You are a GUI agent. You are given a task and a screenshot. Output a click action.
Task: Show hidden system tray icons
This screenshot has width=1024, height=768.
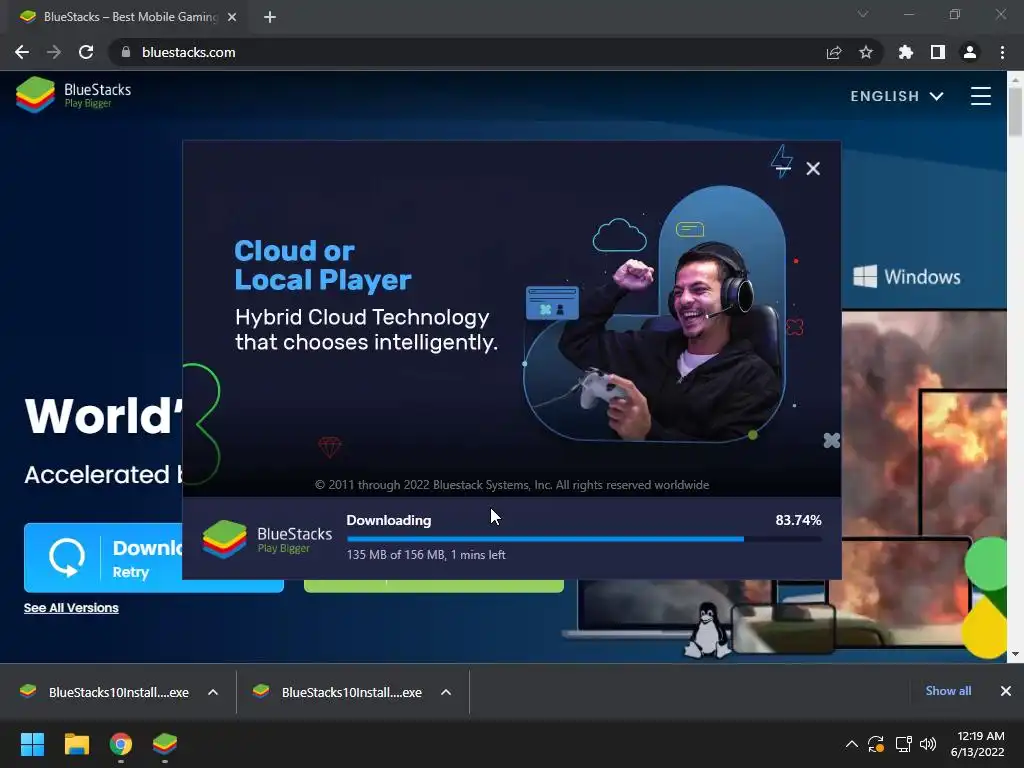click(852, 744)
